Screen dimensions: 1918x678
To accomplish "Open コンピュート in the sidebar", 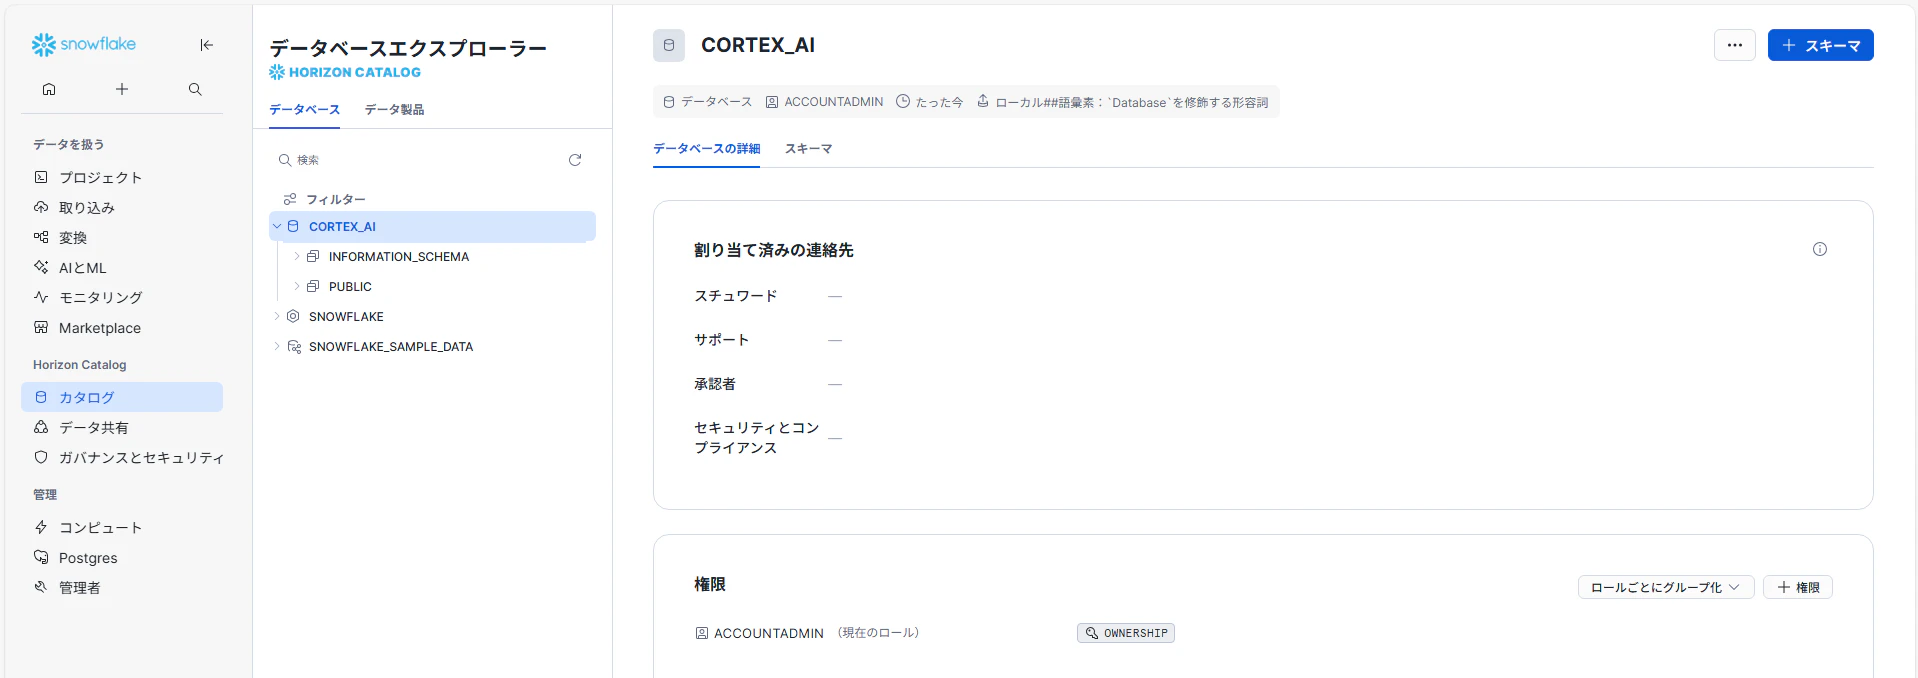I will click(122, 527).
